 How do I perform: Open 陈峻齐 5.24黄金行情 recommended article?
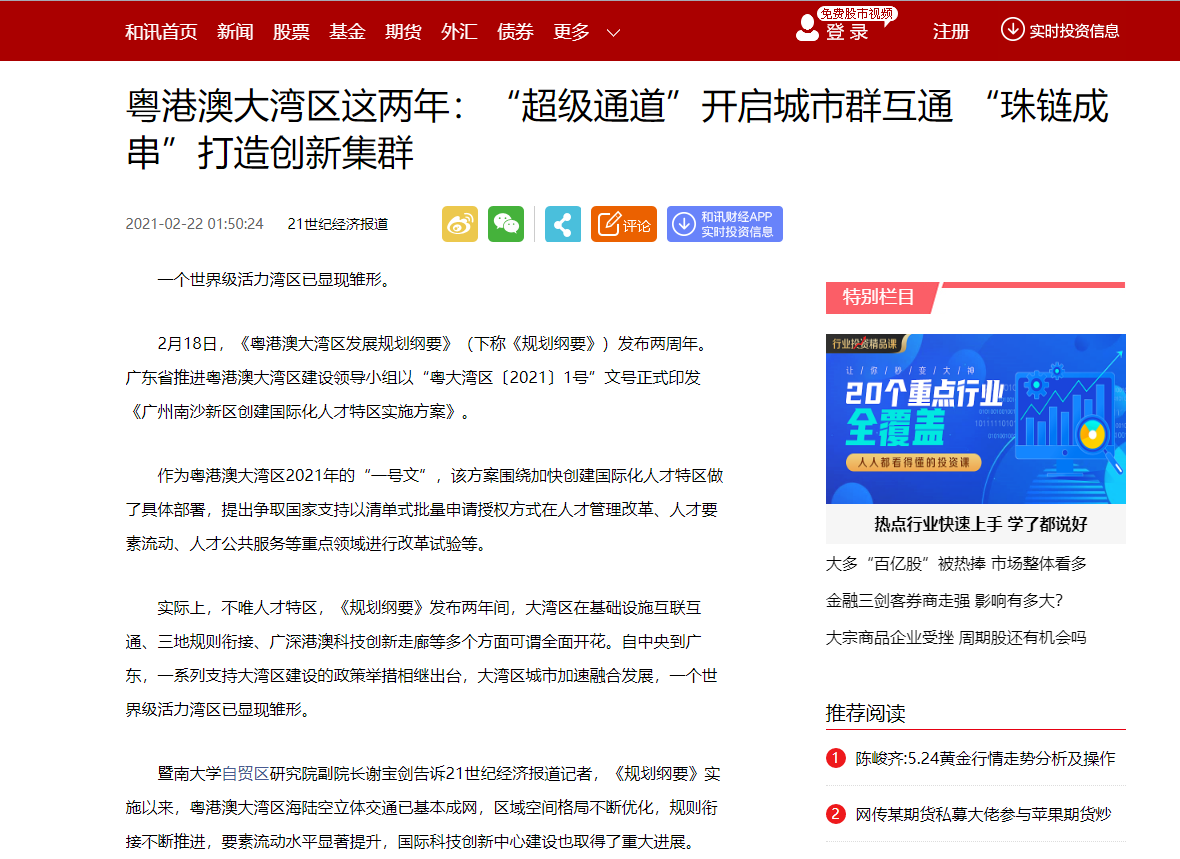[x=984, y=759]
